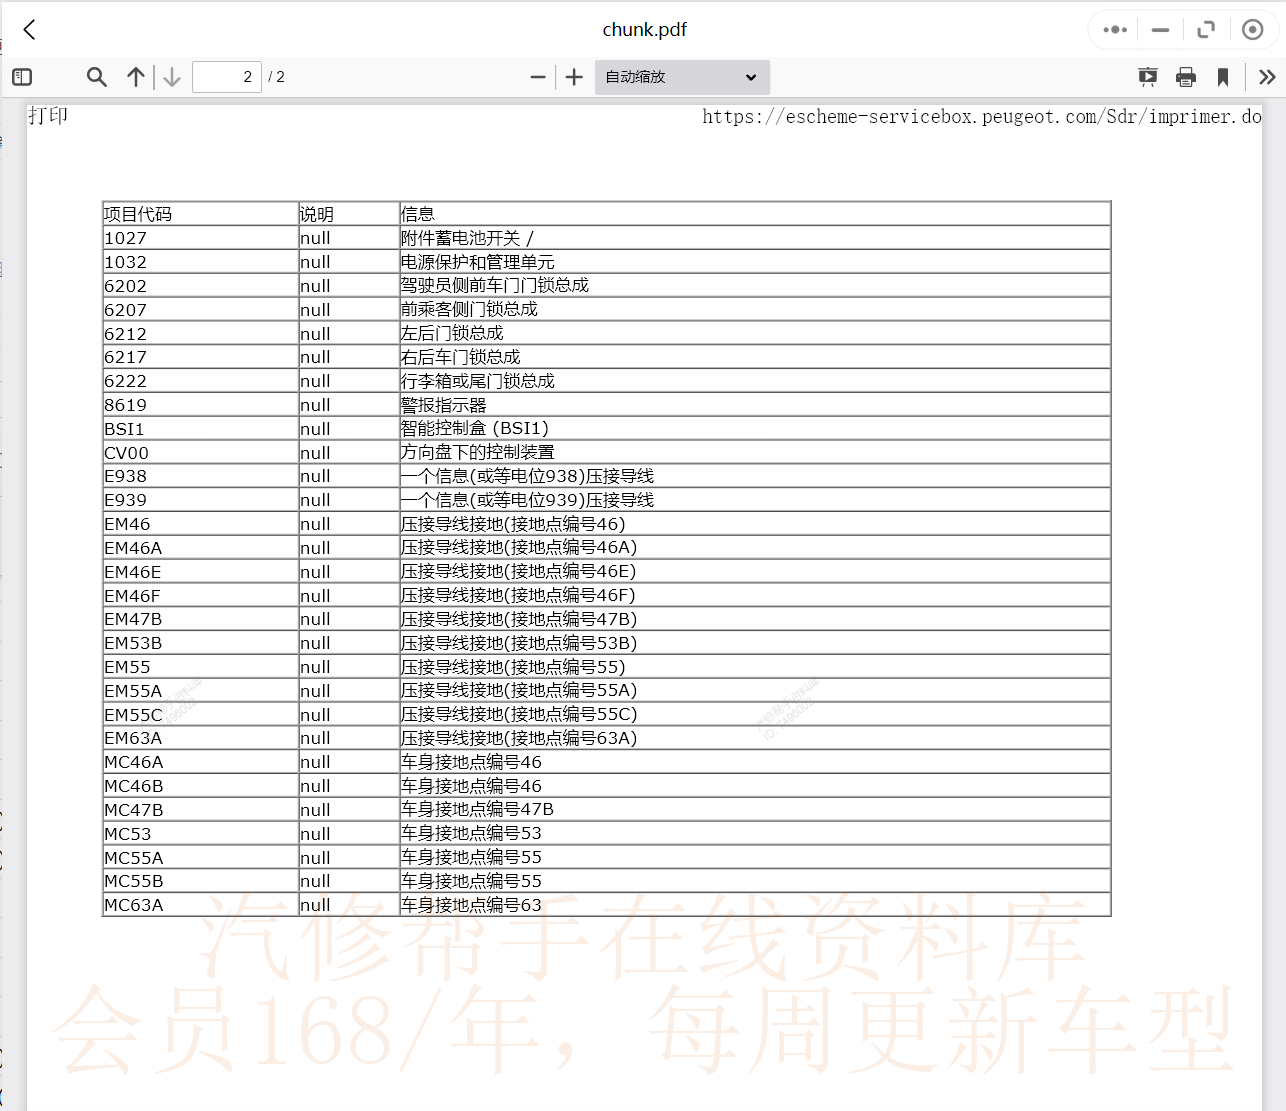Expand more tools with the double chevron
This screenshot has height=1111, width=1286.
[x=1266, y=76]
